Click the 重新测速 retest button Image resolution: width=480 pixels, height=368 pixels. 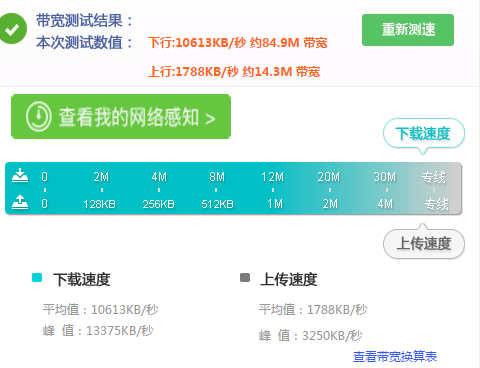pyautogui.click(x=408, y=30)
